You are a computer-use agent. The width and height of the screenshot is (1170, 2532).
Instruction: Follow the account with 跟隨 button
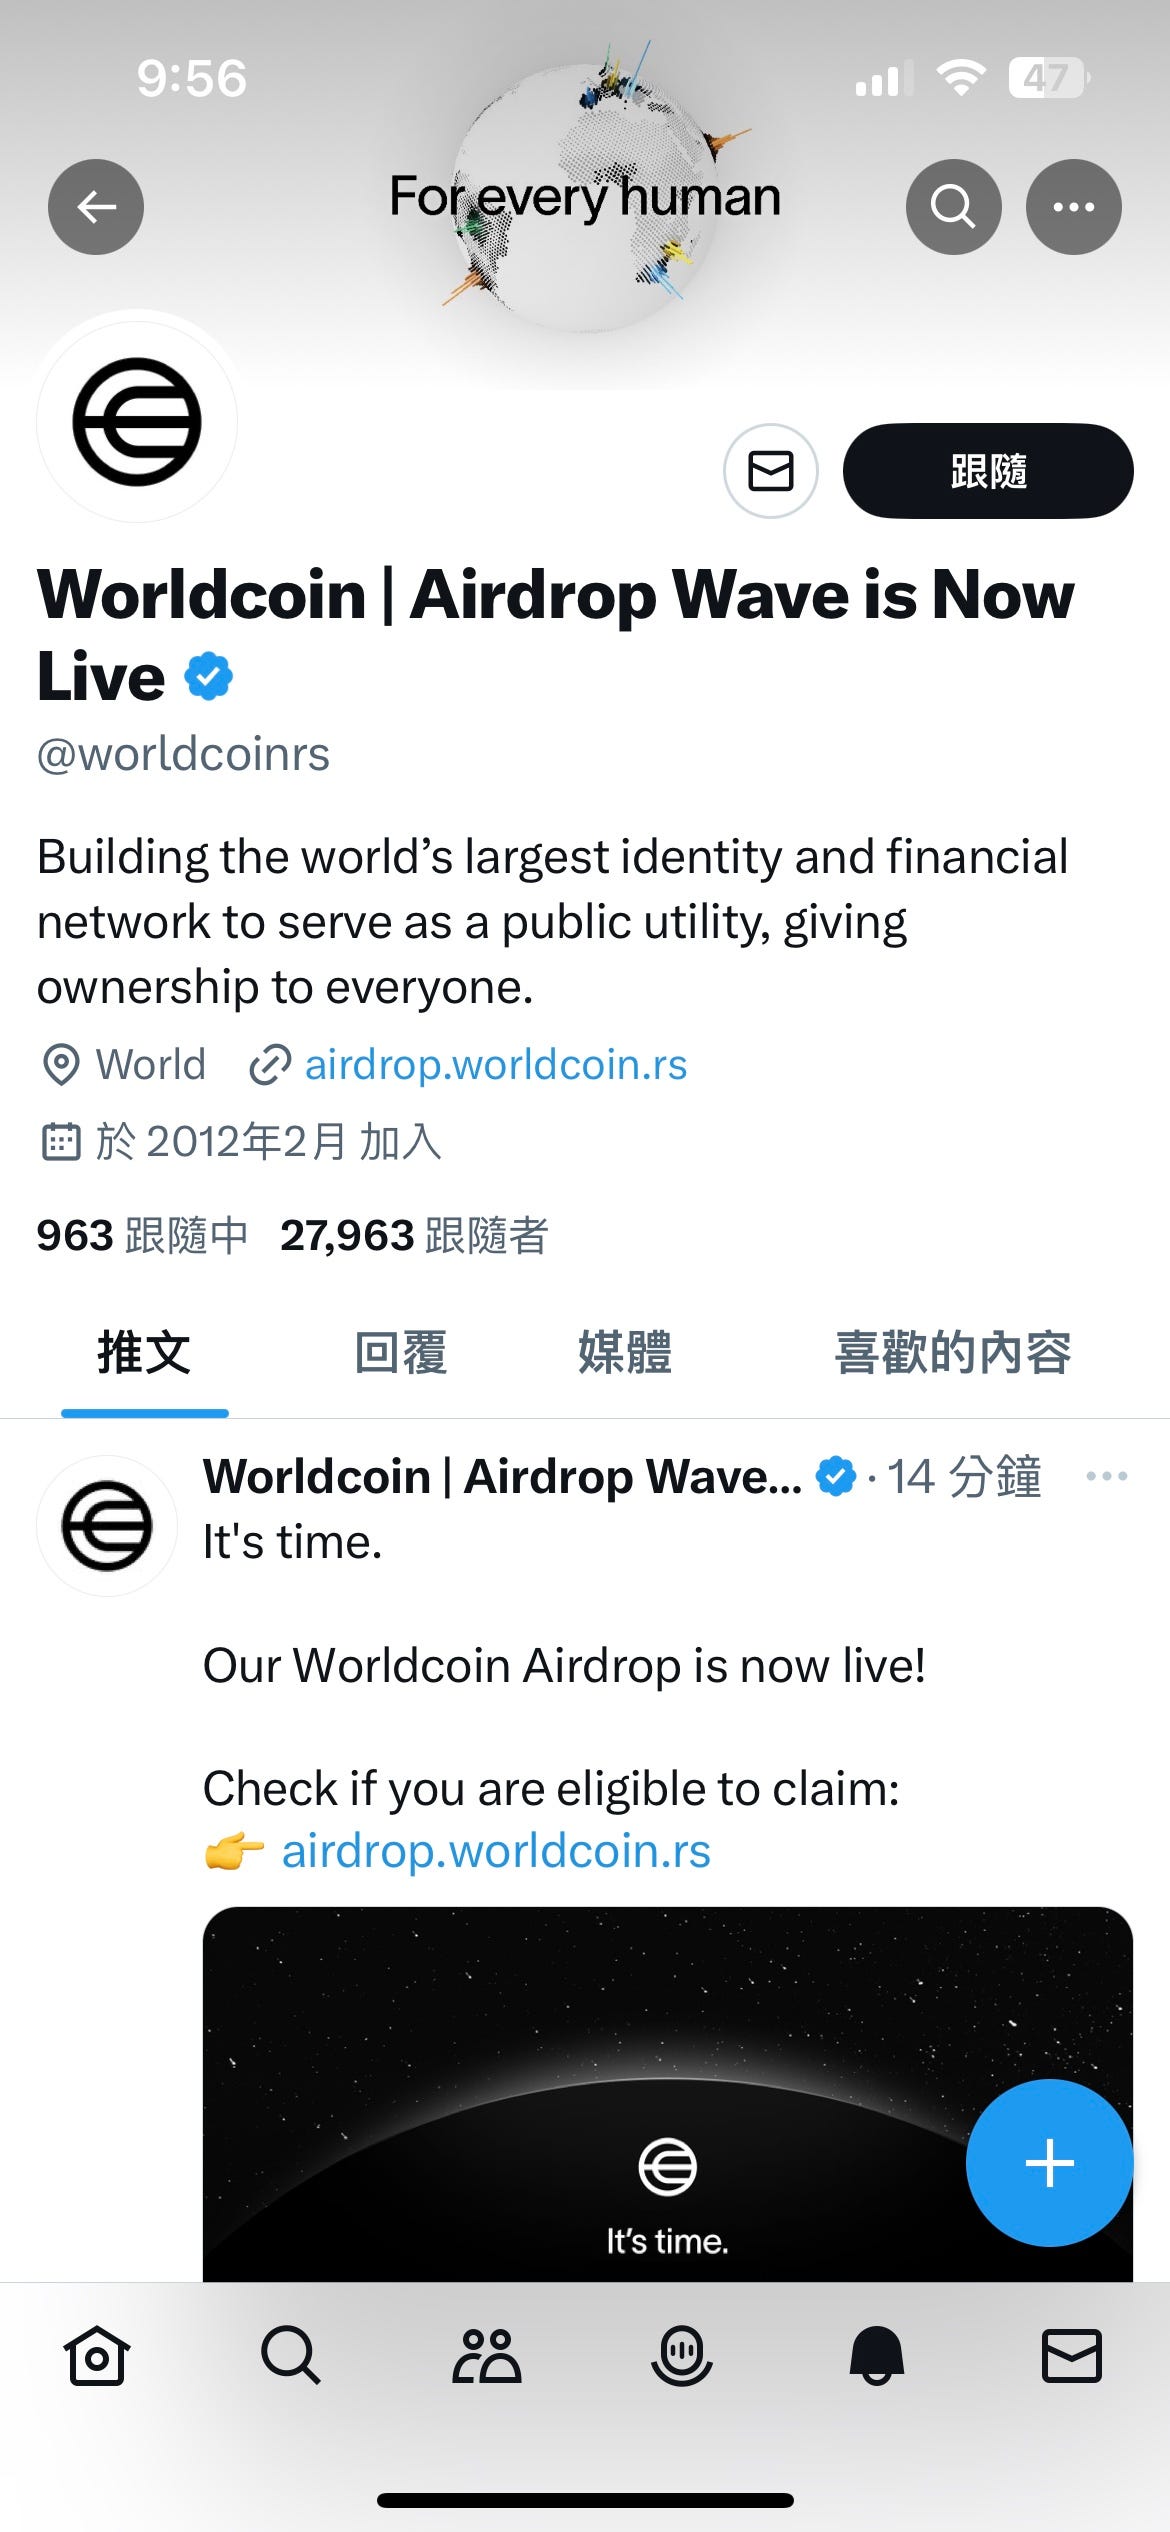pos(988,471)
